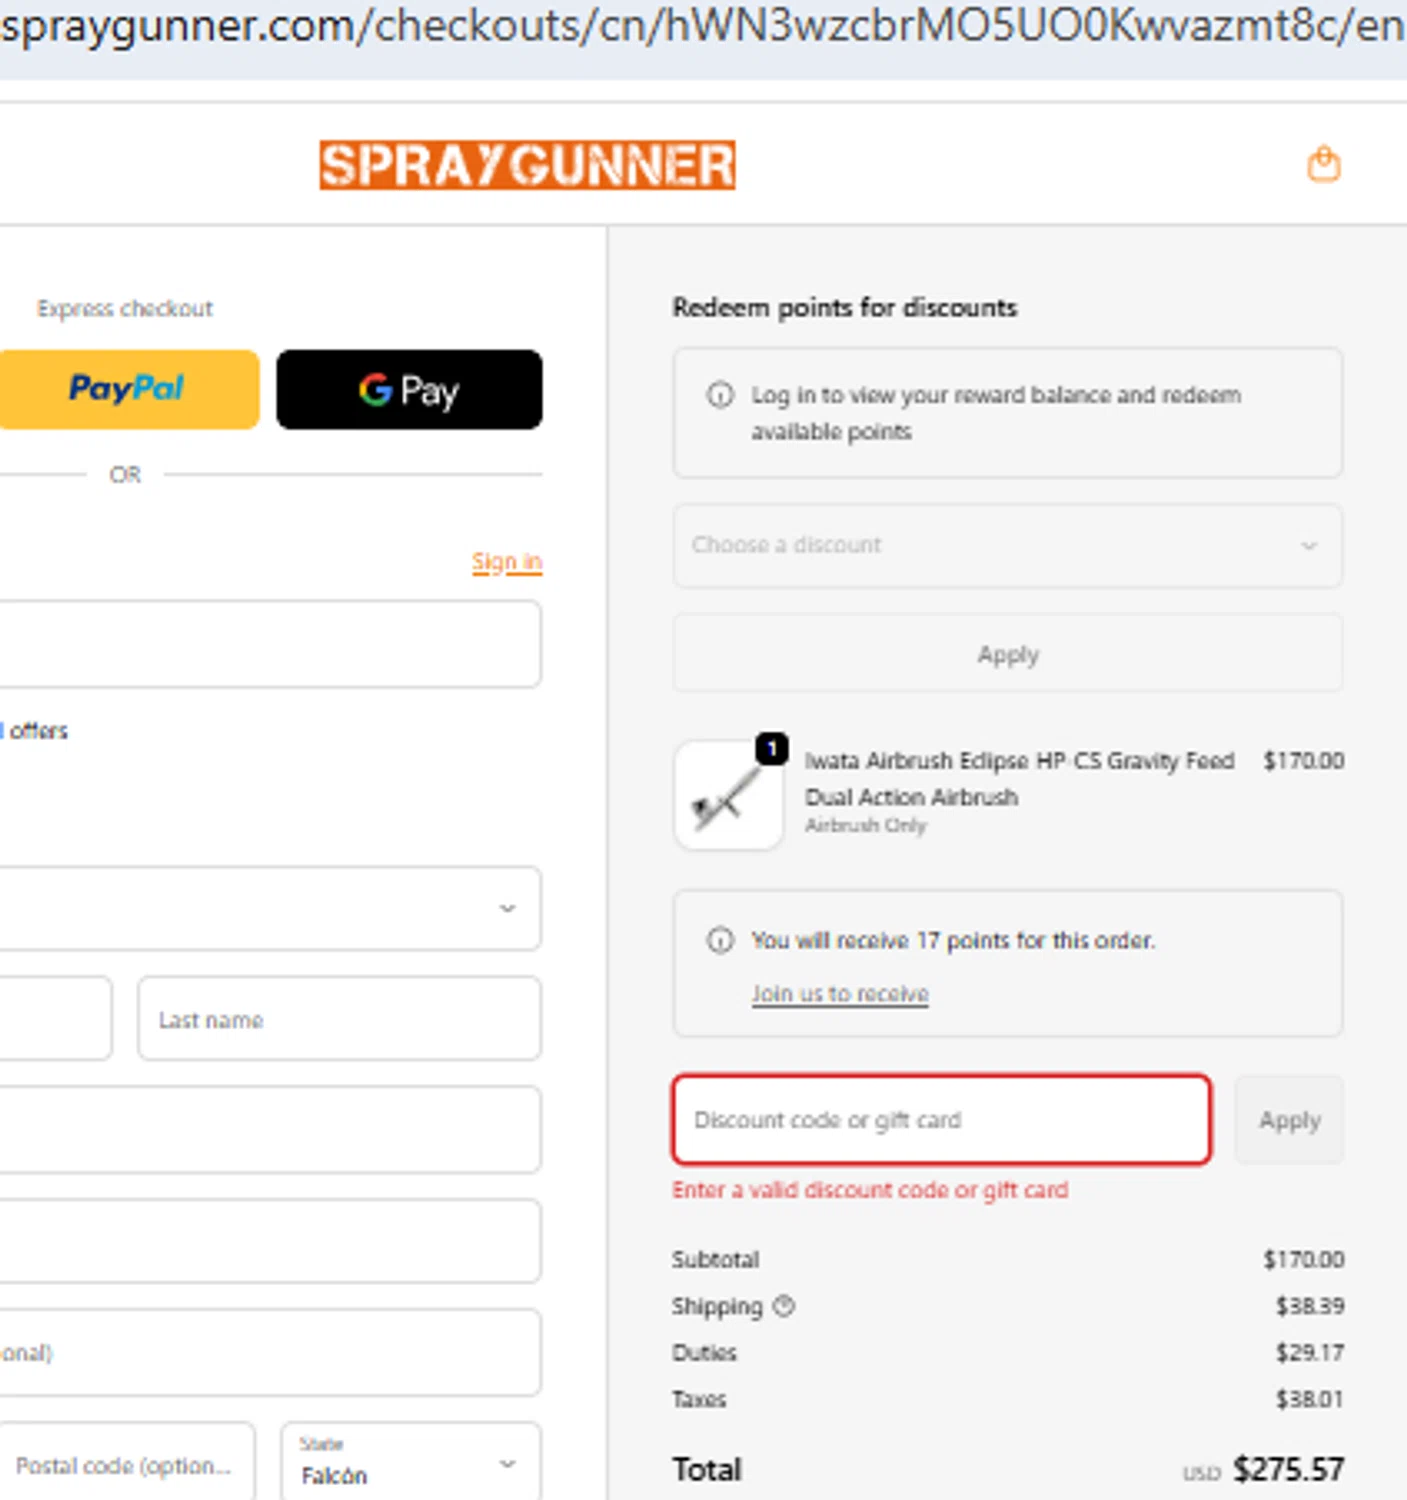Click the info icon beside 17 points notice
The width and height of the screenshot is (1407, 1500).
pyautogui.click(x=720, y=940)
